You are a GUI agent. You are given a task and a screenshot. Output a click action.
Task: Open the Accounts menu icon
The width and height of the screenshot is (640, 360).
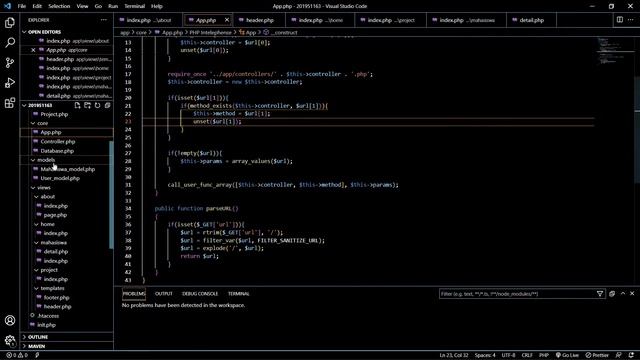(x=10, y=320)
